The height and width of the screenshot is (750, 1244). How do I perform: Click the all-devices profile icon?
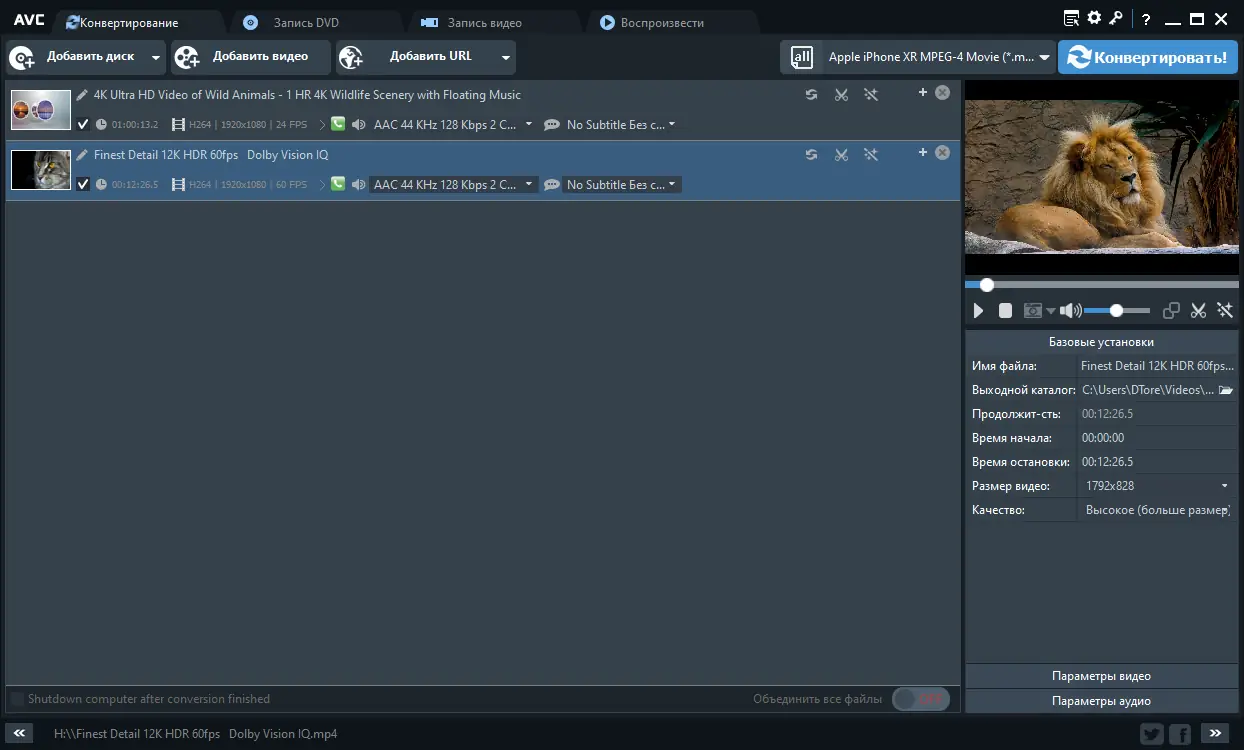802,57
